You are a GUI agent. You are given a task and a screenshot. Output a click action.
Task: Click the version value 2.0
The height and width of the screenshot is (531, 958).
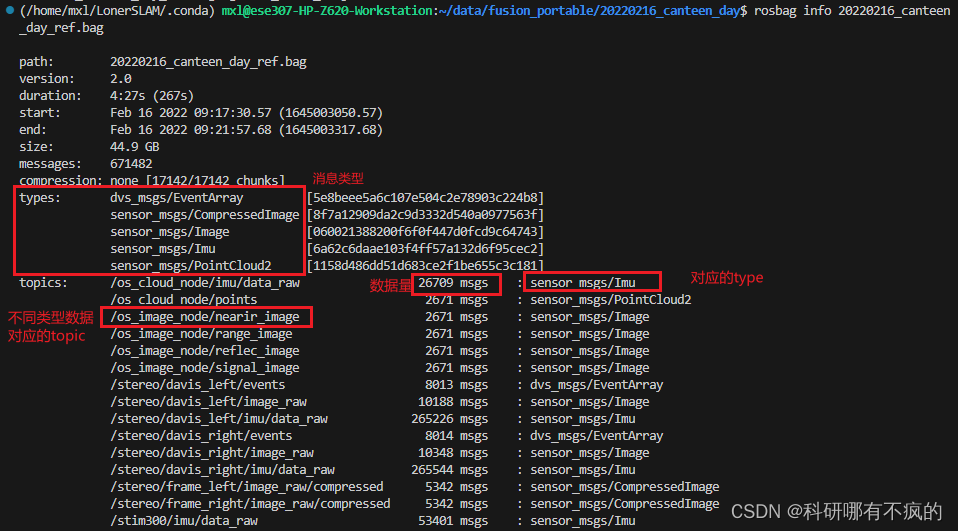[x=121, y=79]
